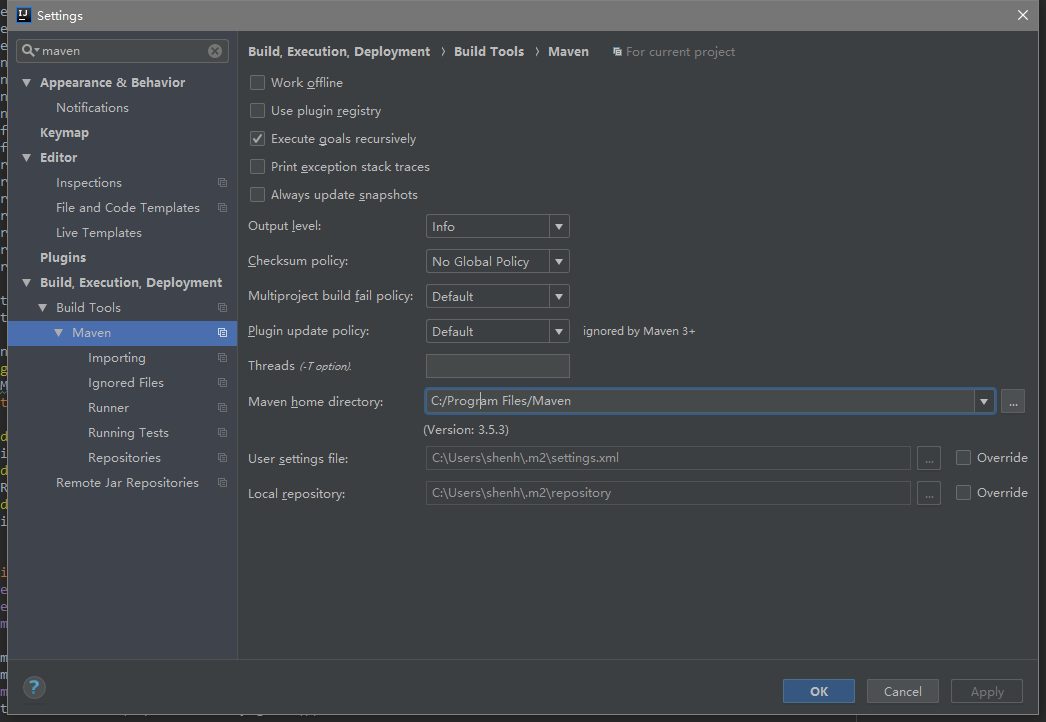Select Importing under Maven

point(116,358)
